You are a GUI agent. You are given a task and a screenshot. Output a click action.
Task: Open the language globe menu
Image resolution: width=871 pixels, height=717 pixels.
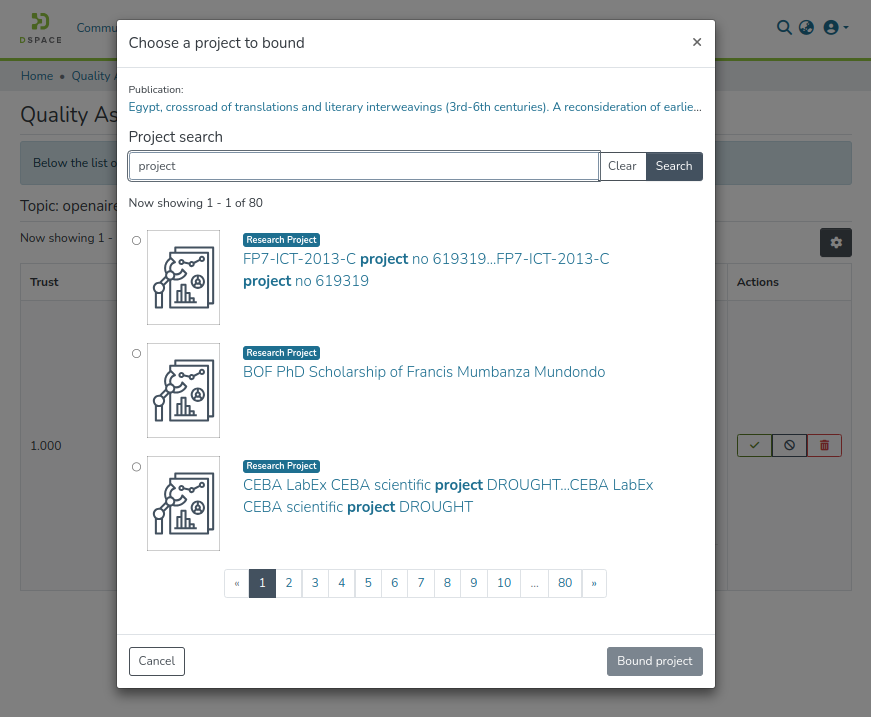click(x=807, y=27)
